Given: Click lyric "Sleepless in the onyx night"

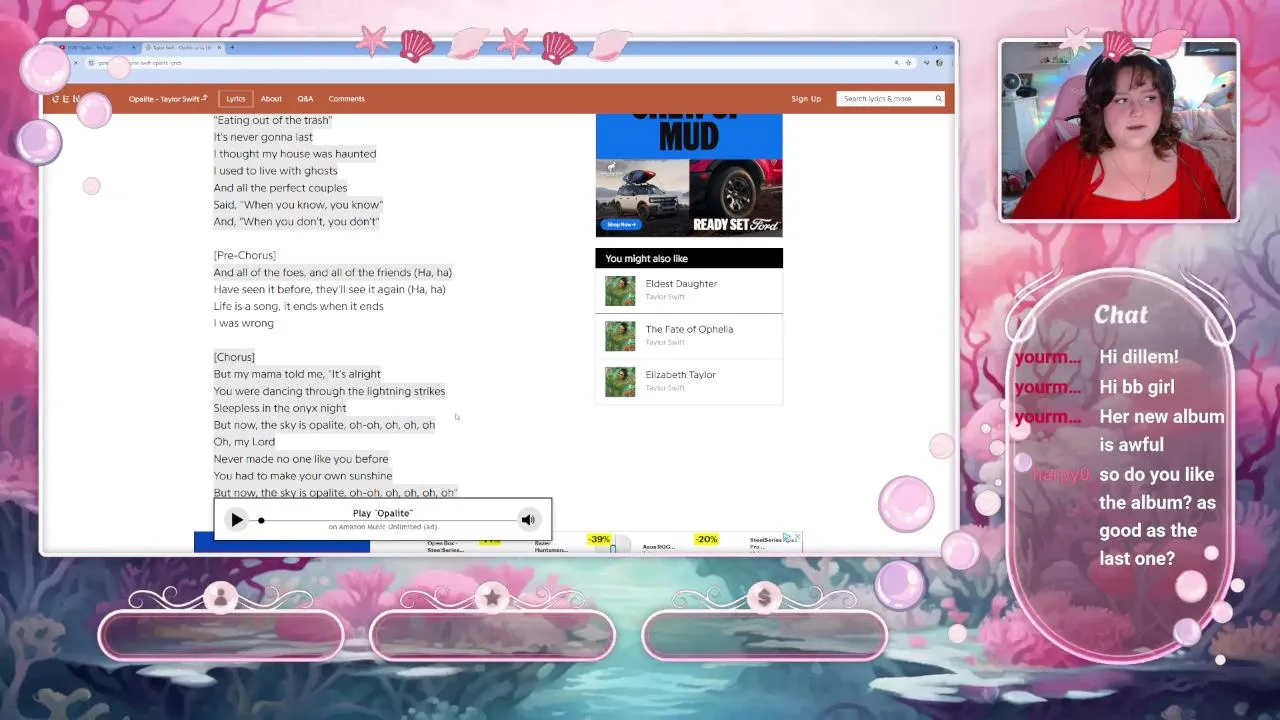Looking at the screenshot, I should pyautogui.click(x=280, y=408).
